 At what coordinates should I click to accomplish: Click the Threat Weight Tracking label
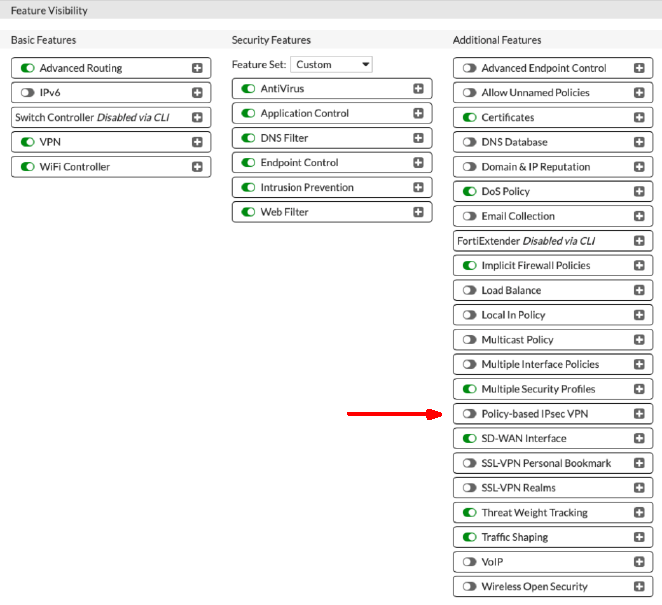(534, 513)
